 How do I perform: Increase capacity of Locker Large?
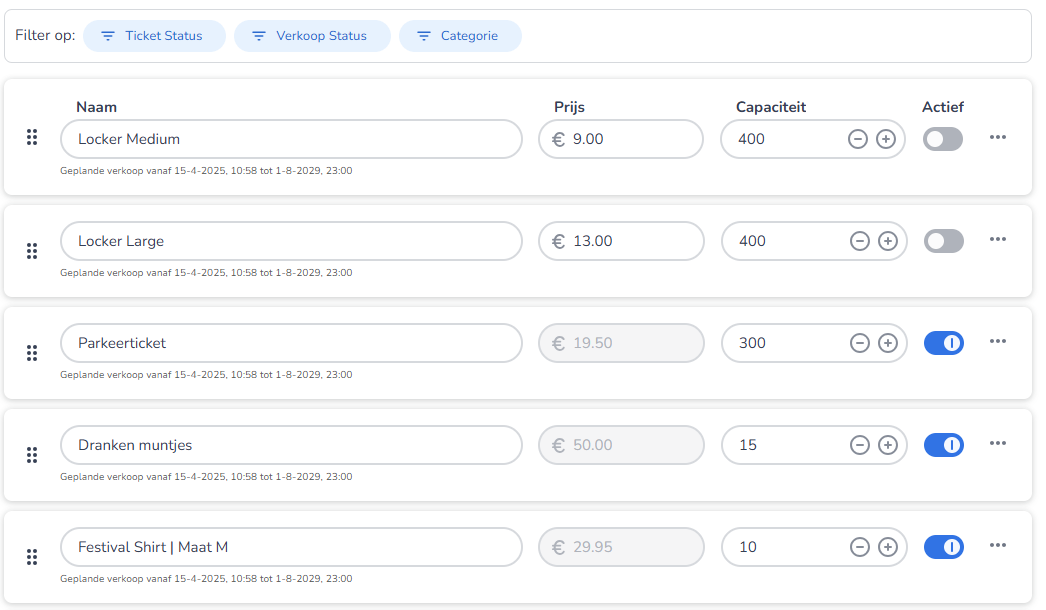point(888,241)
